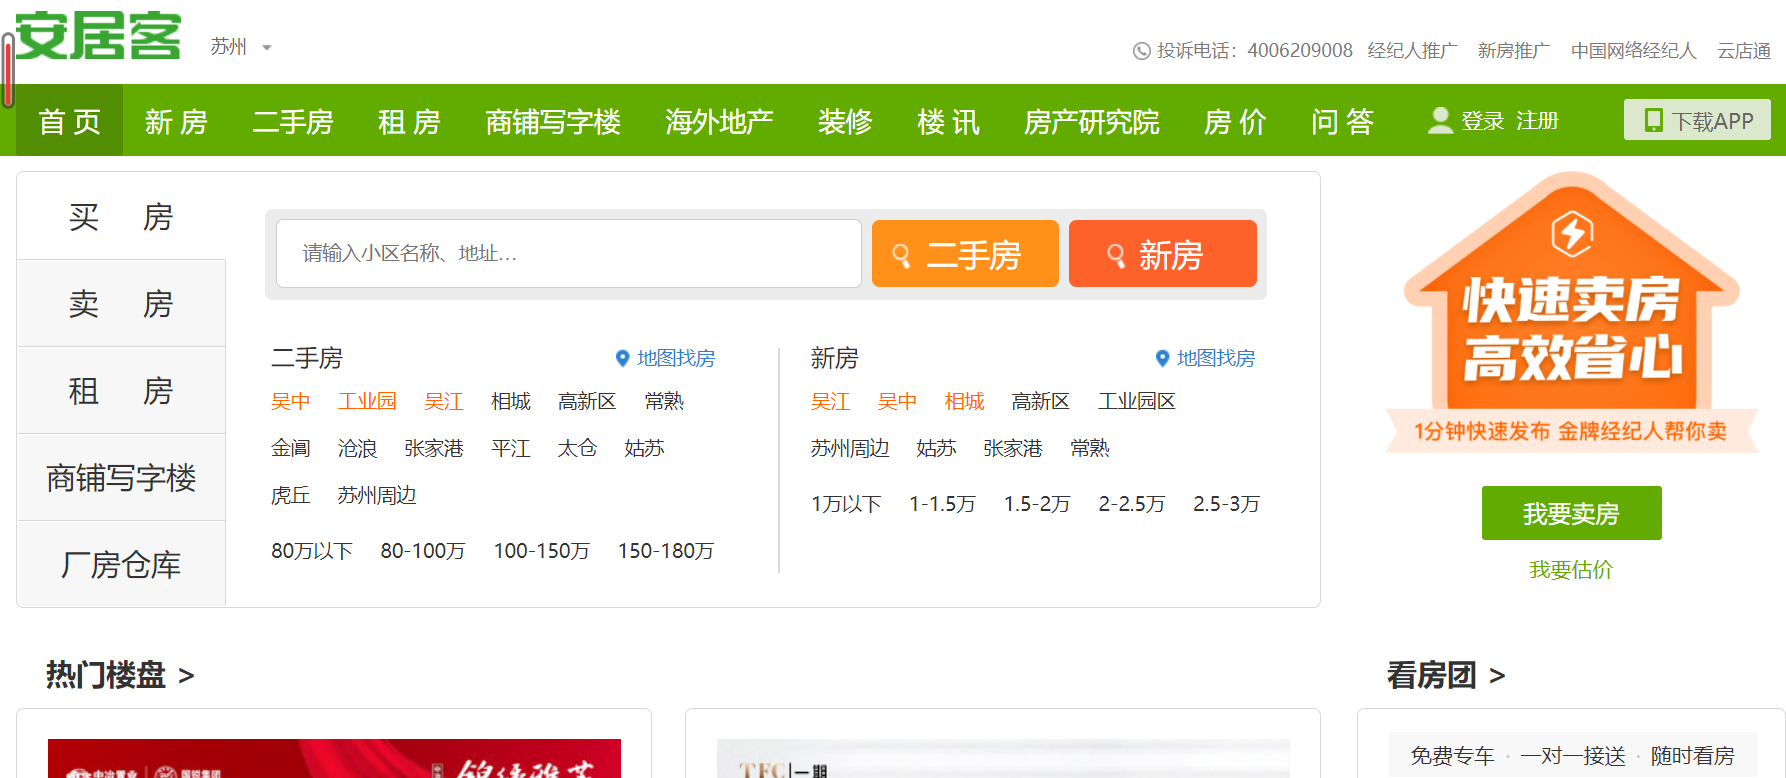Open the 新房 navigation menu item

[176, 122]
